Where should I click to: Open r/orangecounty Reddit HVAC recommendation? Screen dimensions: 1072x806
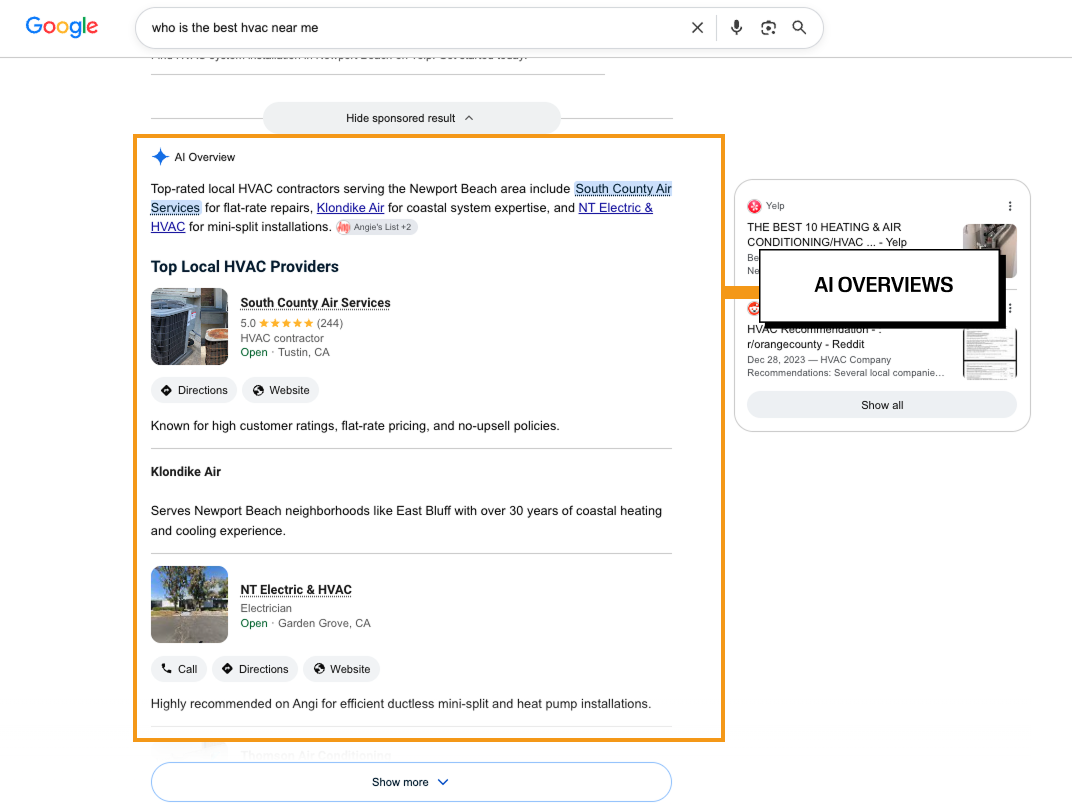point(814,338)
